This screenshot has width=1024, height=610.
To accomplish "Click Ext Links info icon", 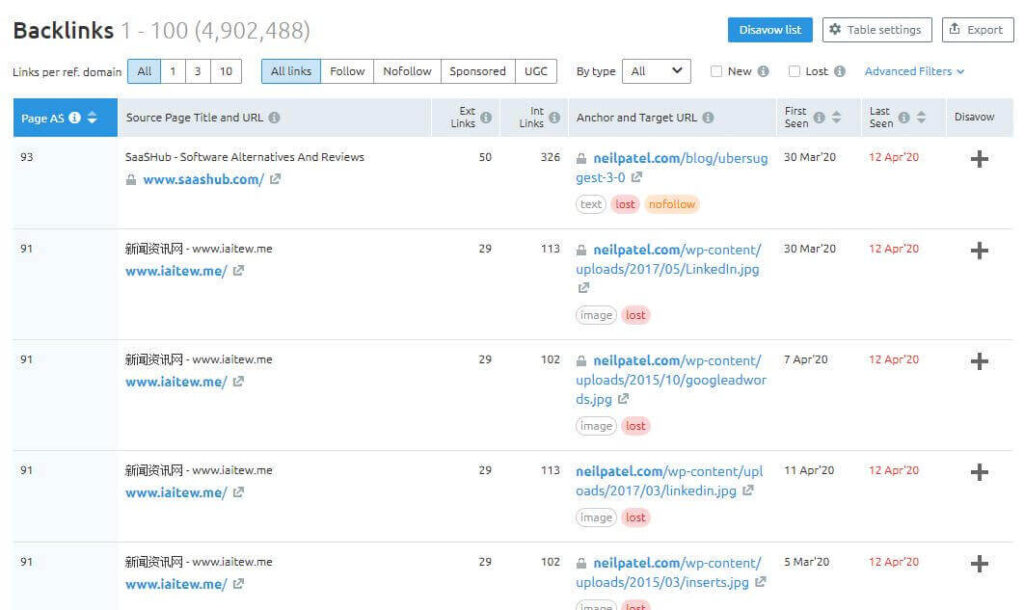I will coord(487,118).
